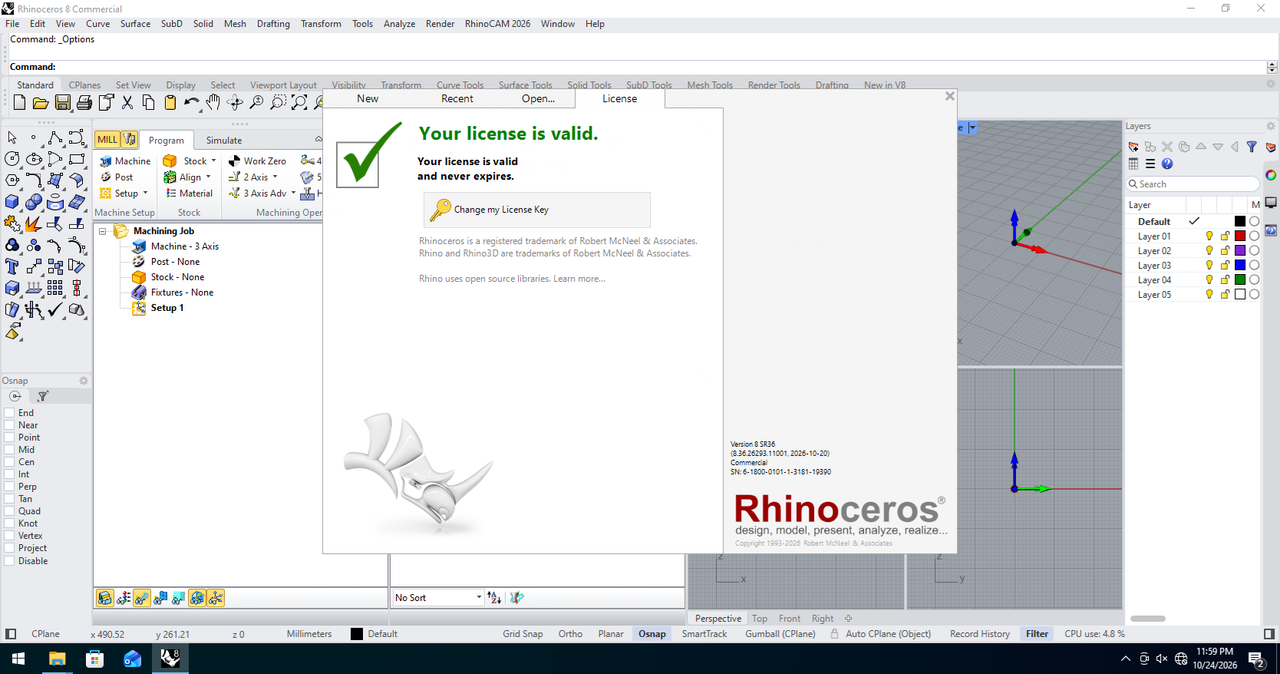The width and height of the screenshot is (1280, 674).
Task: Click the MILL button in RhinoCAM panel
Action: pyautogui.click(x=107, y=140)
